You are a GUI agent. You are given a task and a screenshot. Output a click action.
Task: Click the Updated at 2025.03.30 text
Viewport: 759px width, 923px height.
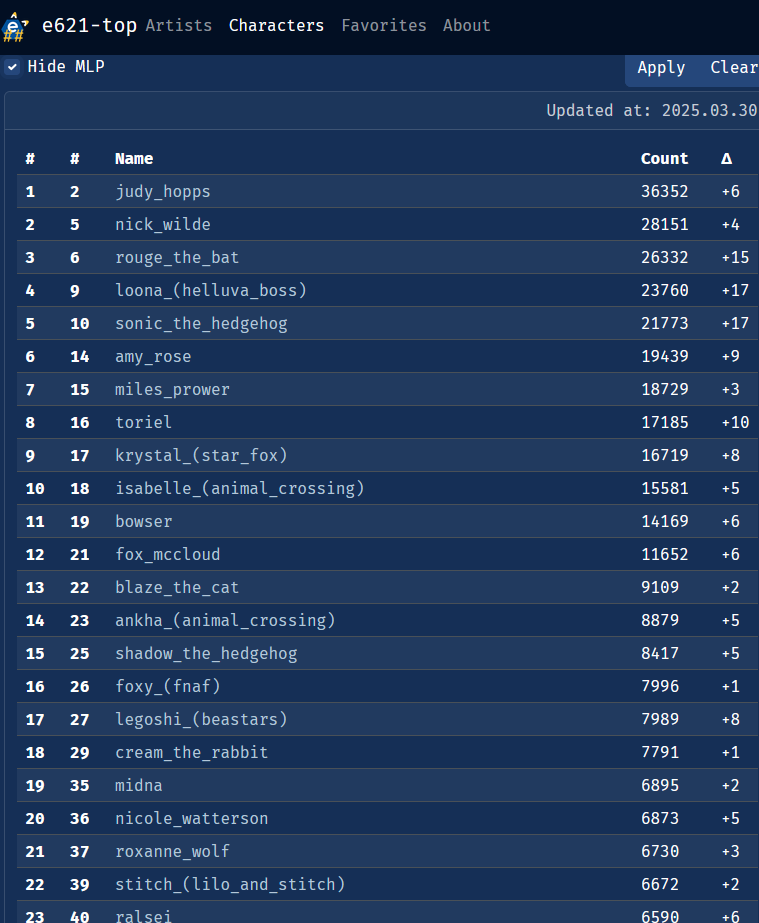[652, 111]
